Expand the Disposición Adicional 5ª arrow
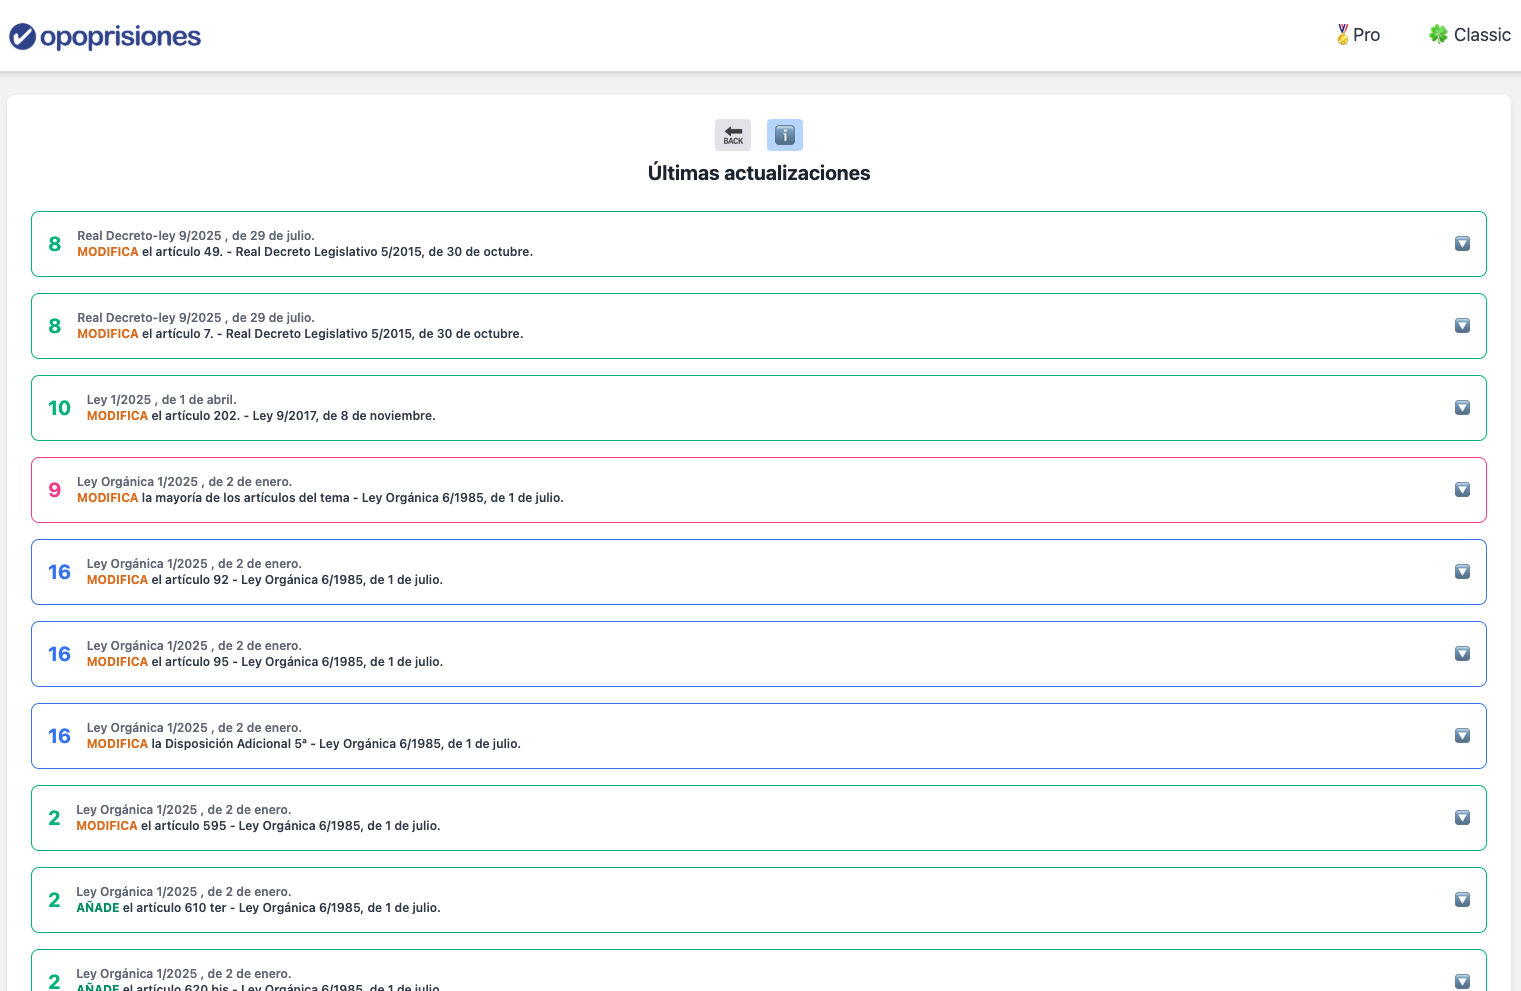The height and width of the screenshot is (991, 1521). (1462, 736)
